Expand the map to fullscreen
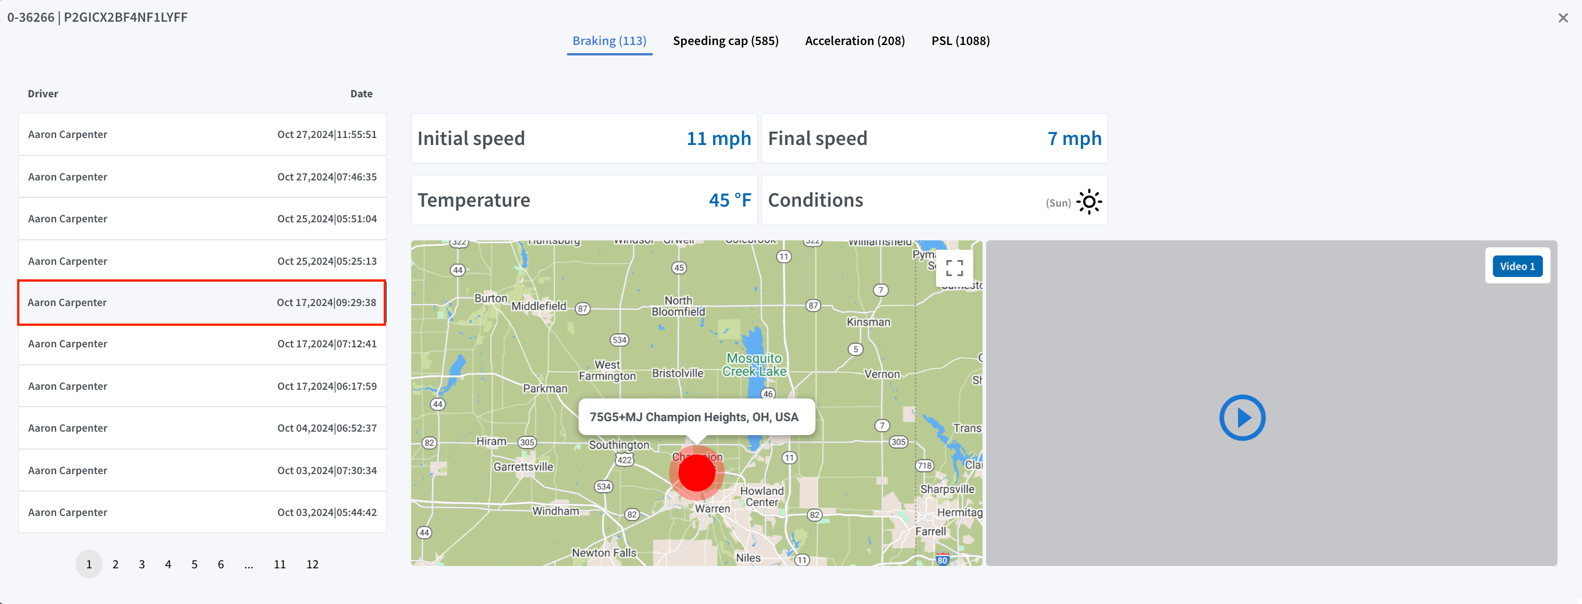Image resolution: width=1582 pixels, height=604 pixels. point(955,268)
